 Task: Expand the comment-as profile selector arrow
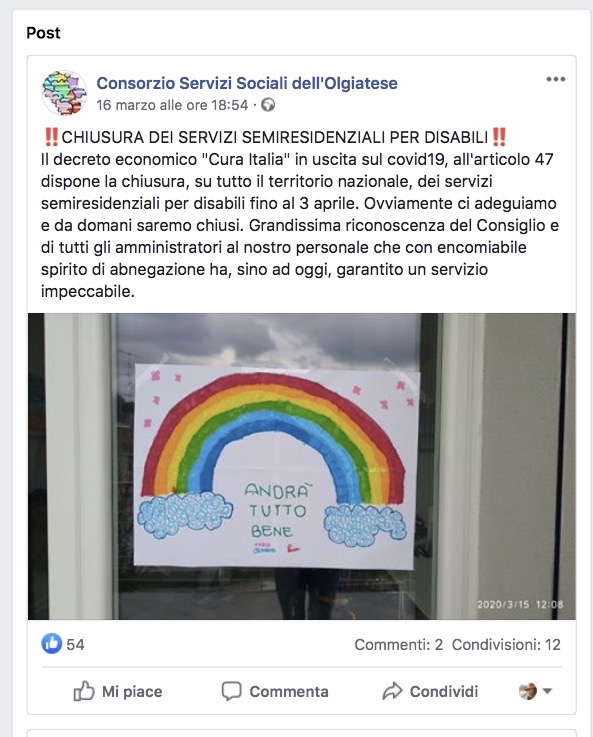pyautogui.click(x=547, y=691)
